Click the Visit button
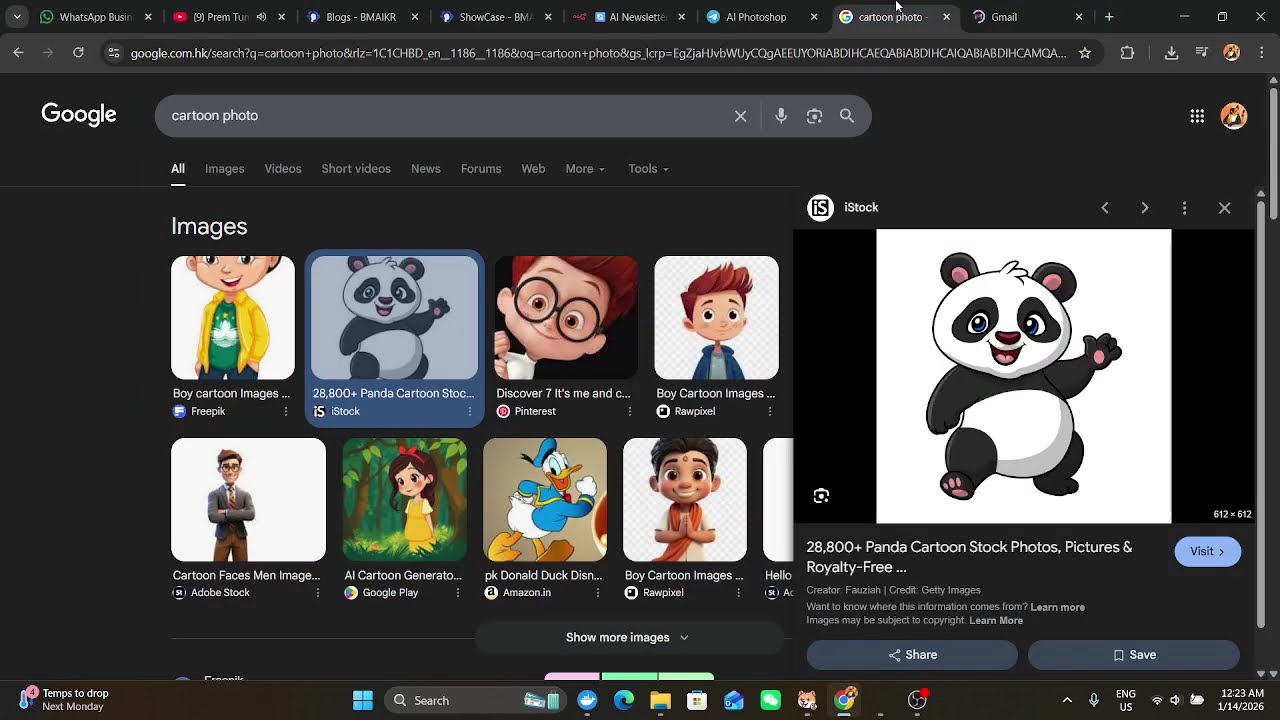The image size is (1280, 720). [x=1208, y=552]
